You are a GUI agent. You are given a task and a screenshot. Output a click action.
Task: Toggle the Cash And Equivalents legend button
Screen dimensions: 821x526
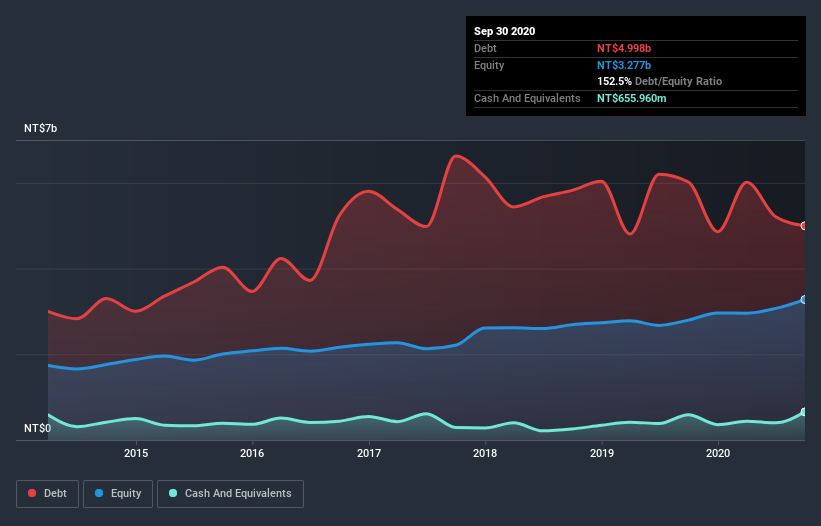point(230,494)
